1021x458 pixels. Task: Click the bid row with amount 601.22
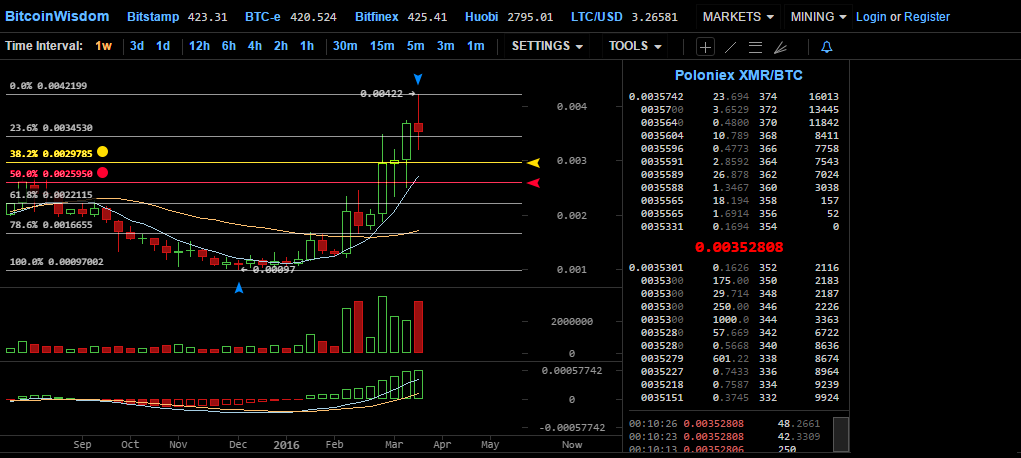click(x=734, y=358)
